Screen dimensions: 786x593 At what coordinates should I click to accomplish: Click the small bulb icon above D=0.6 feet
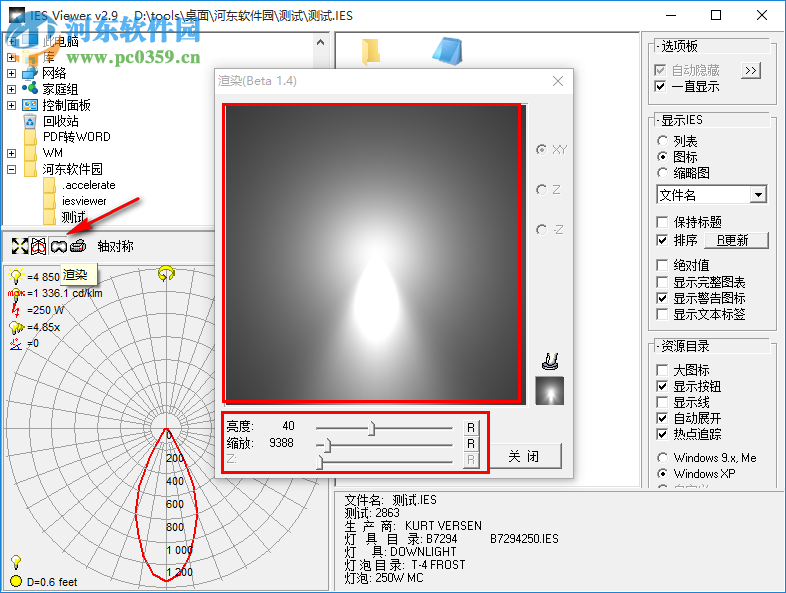click(x=16, y=561)
